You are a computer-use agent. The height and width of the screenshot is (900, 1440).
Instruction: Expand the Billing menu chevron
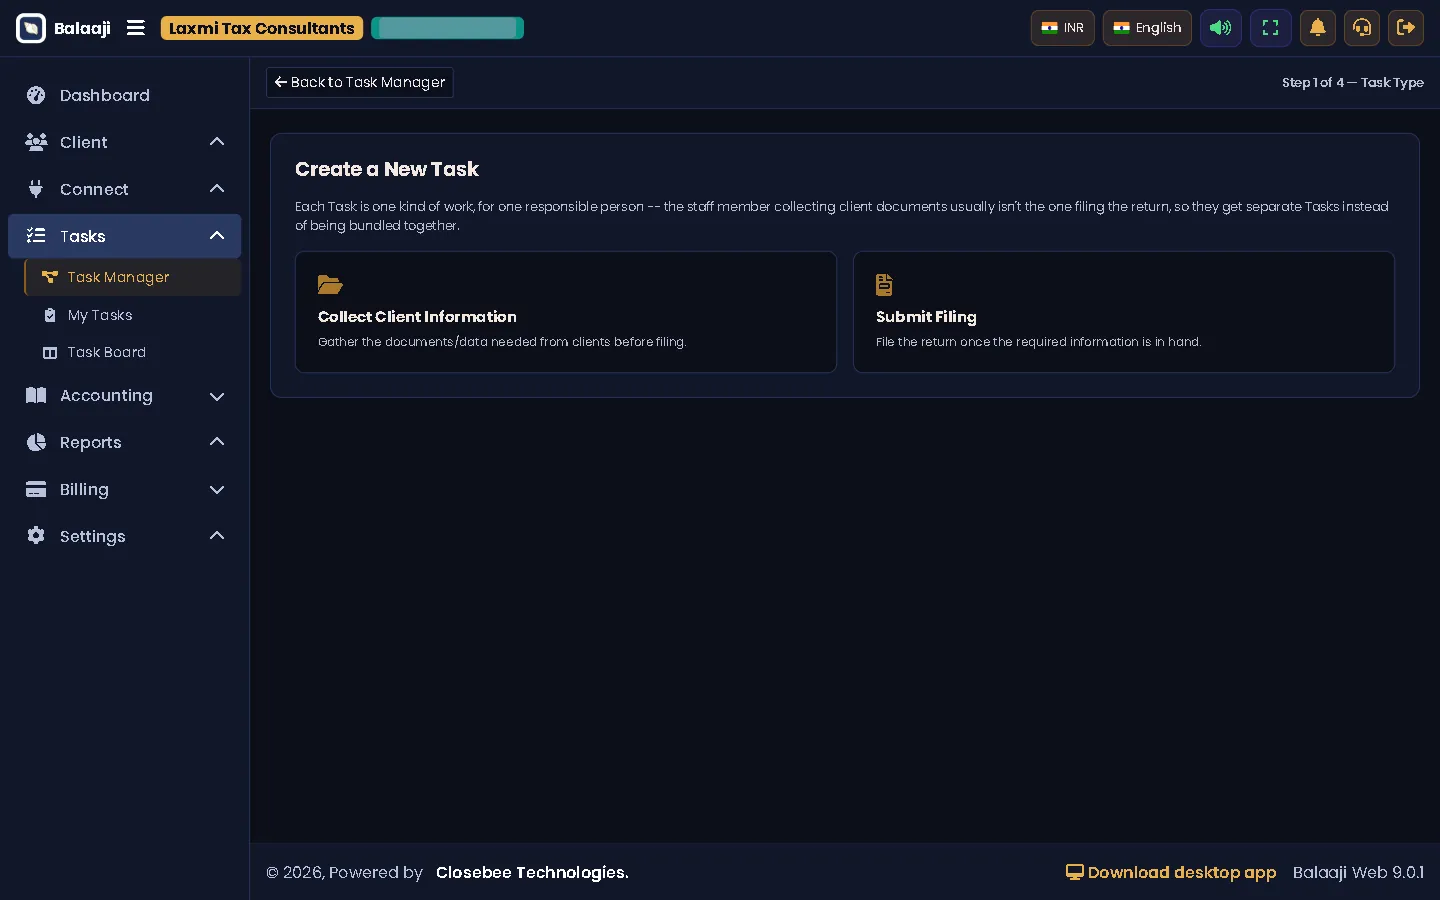tap(217, 490)
